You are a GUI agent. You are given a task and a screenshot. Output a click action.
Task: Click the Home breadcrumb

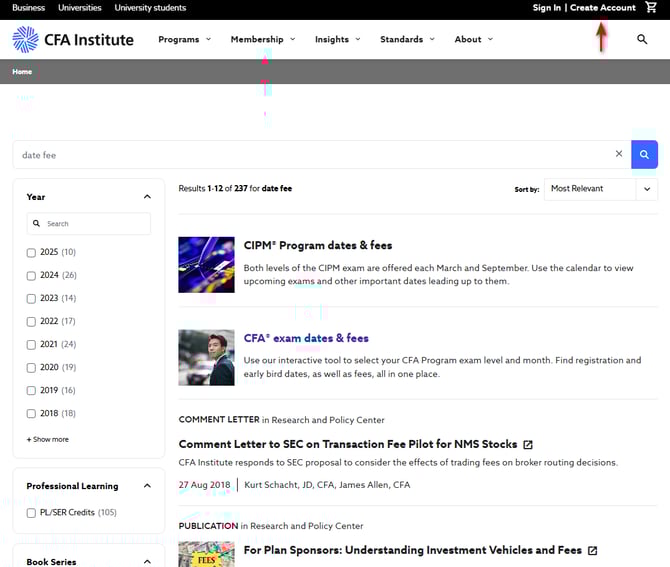click(x=22, y=72)
